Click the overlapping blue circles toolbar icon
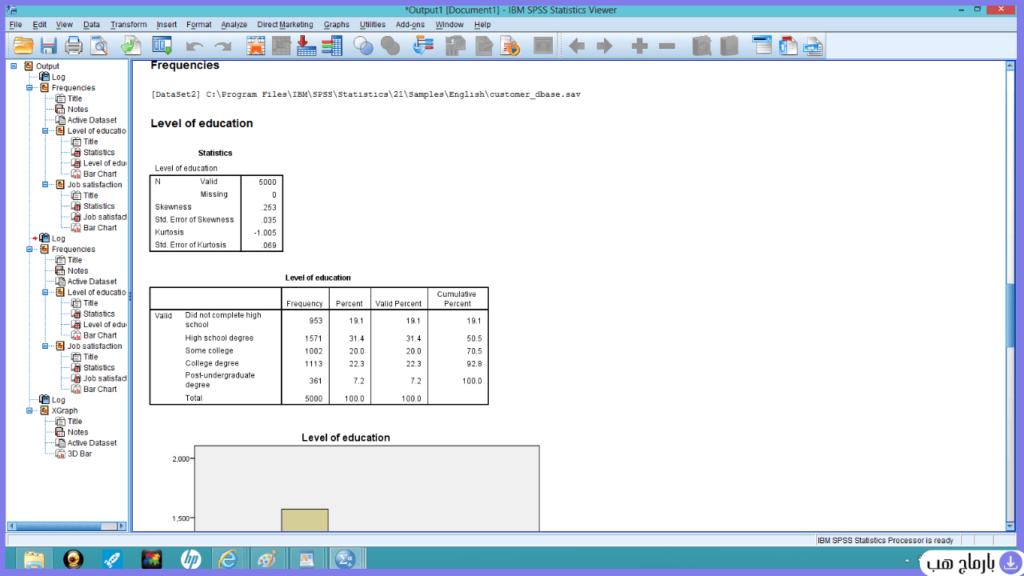The height and width of the screenshot is (576, 1024). (x=363, y=46)
